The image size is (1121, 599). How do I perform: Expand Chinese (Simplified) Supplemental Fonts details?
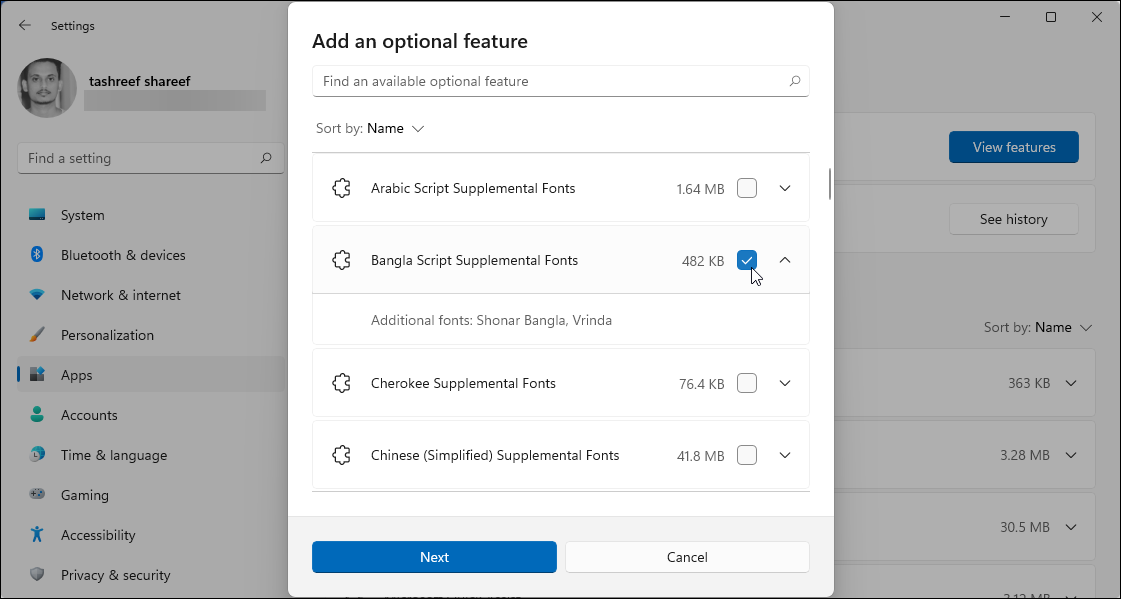[785, 455]
